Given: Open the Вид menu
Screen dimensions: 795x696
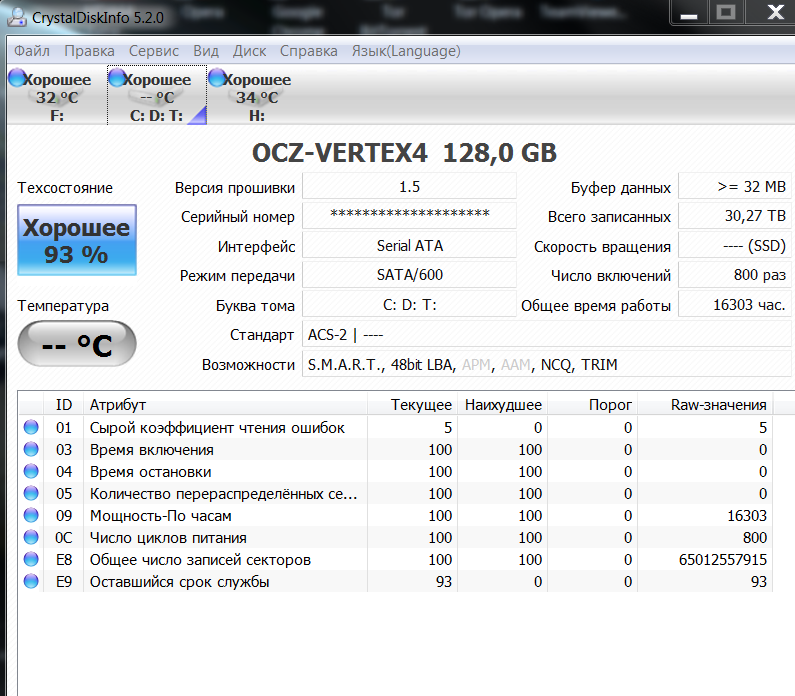Looking at the screenshot, I should [x=206, y=51].
